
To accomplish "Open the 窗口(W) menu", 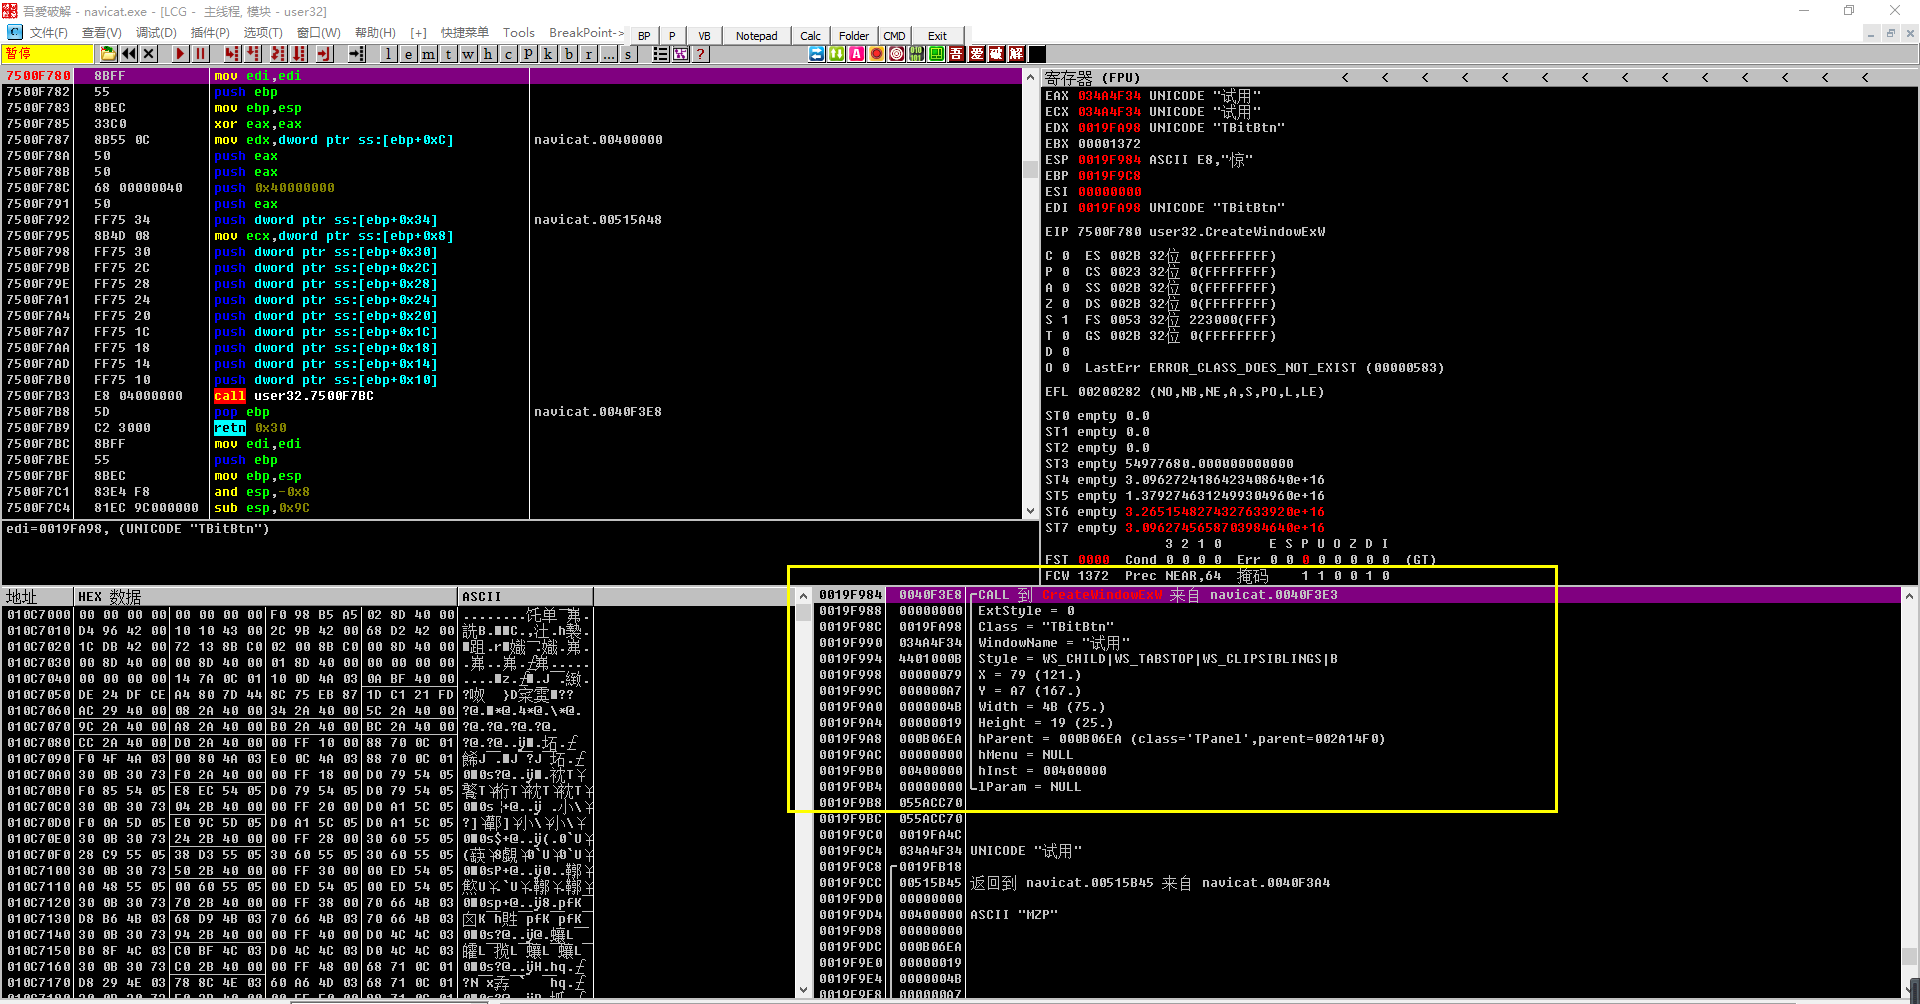I will click(319, 33).
